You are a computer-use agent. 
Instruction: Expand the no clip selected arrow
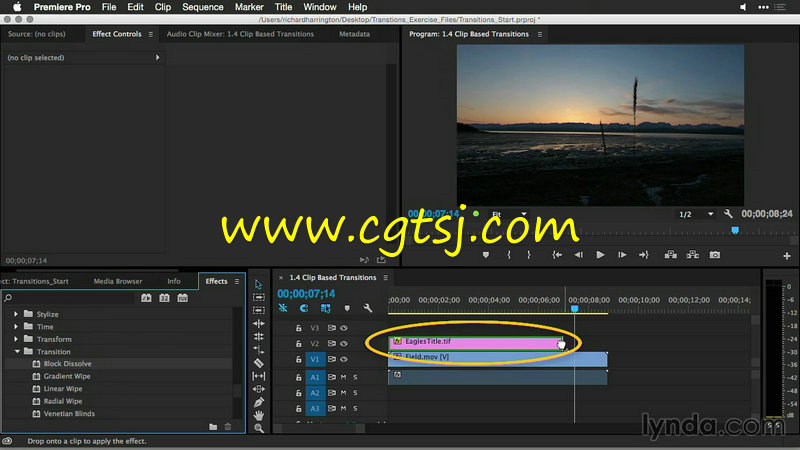pyautogui.click(x=157, y=58)
